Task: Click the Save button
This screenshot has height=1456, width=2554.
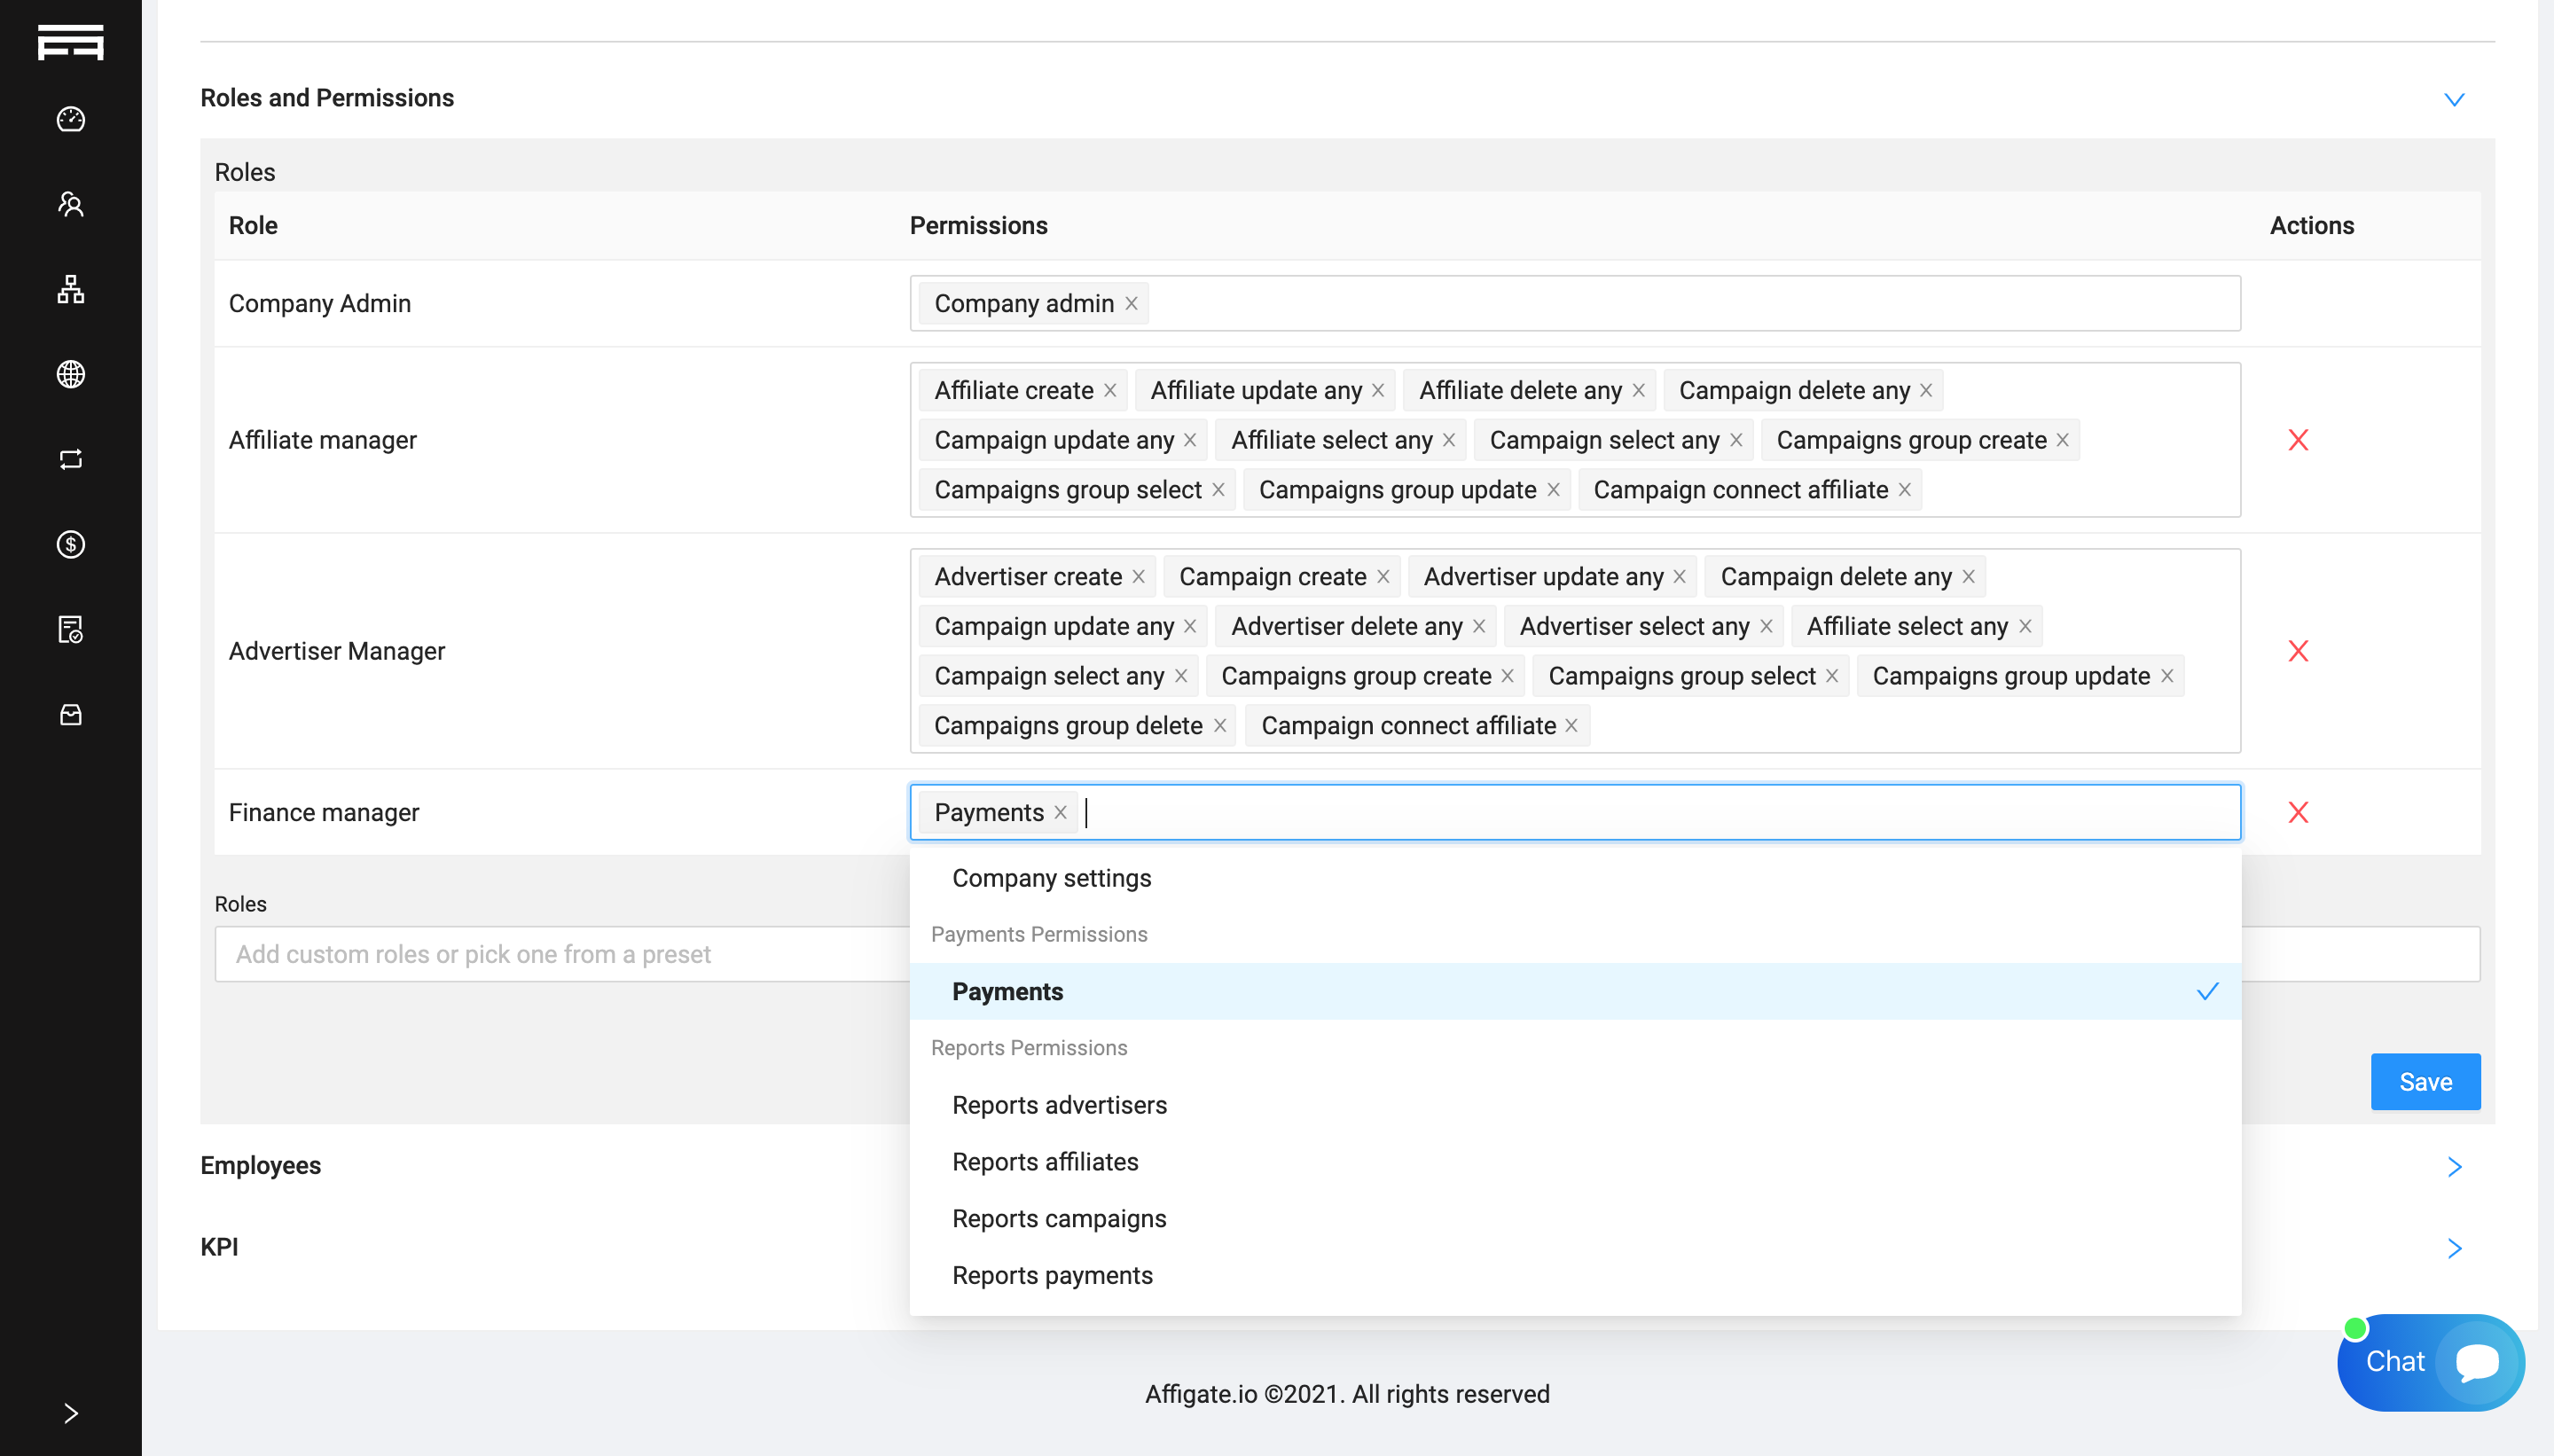Action: coord(2424,1081)
